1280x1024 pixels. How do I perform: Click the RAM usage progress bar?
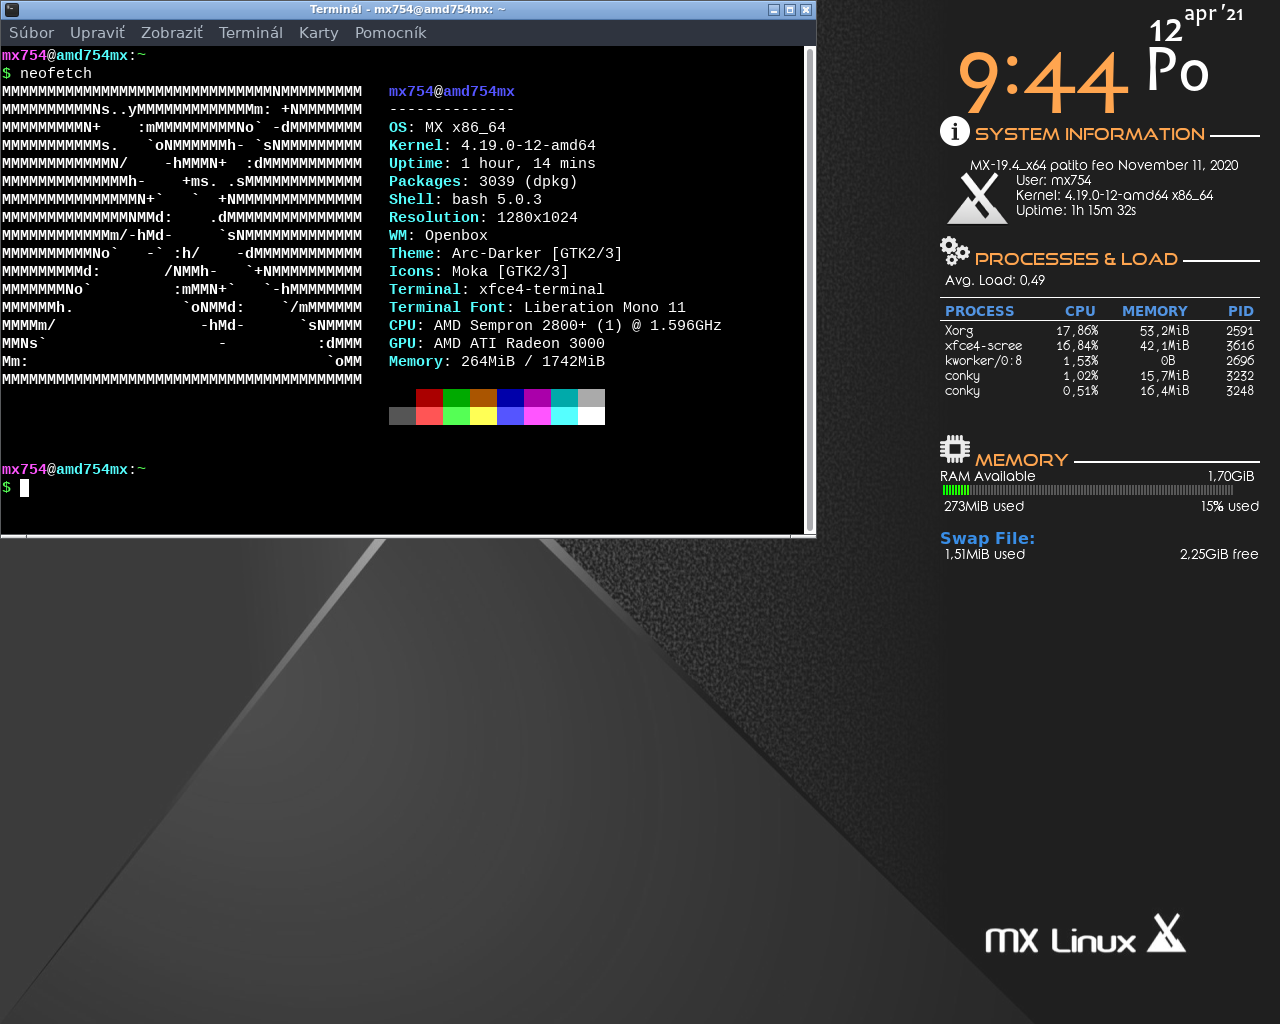tap(1088, 490)
